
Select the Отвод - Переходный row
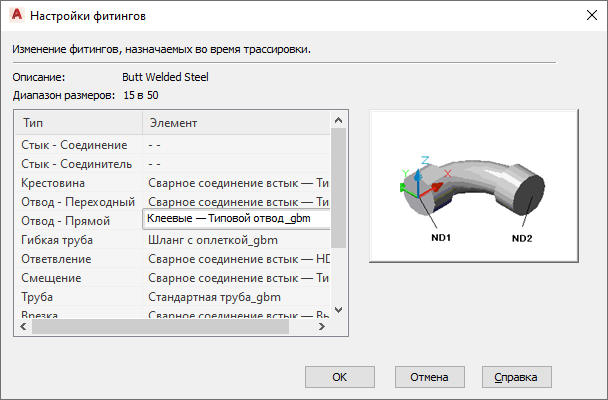(78, 202)
